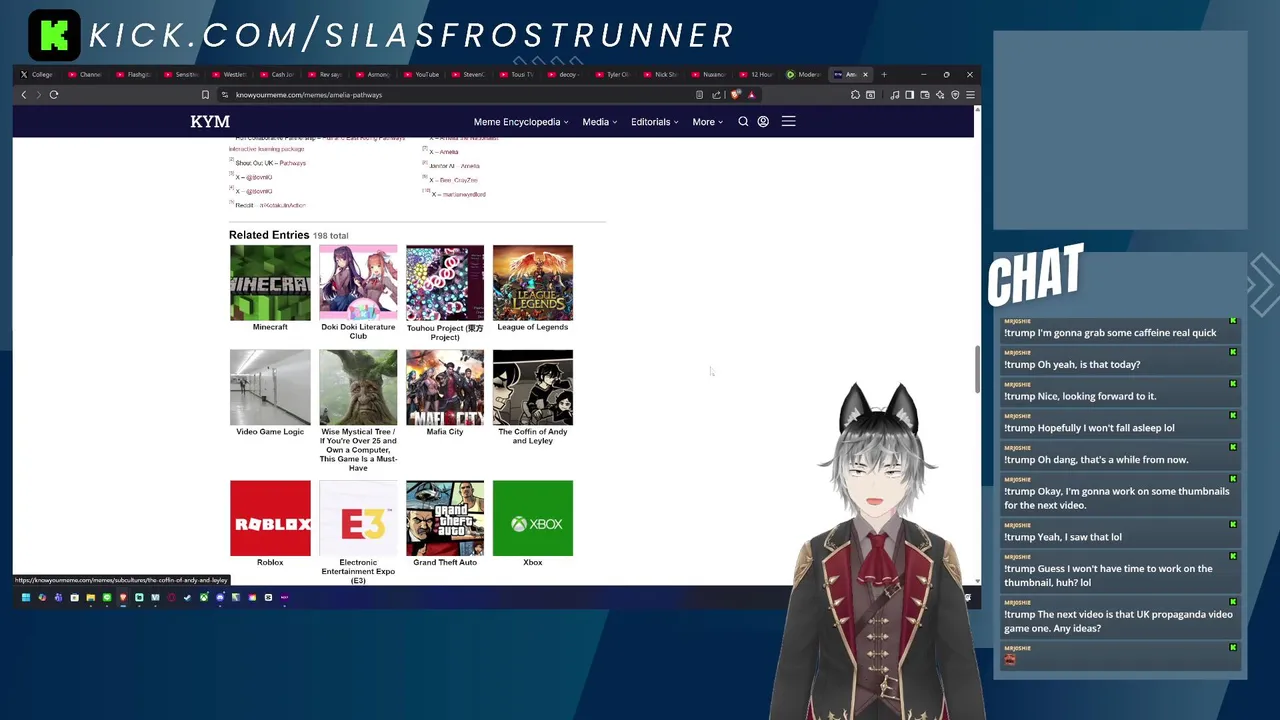Open the Video Game Logic thumbnail
Image resolution: width=1280 pixels, height=720 pixels.
tap(270, 388)
